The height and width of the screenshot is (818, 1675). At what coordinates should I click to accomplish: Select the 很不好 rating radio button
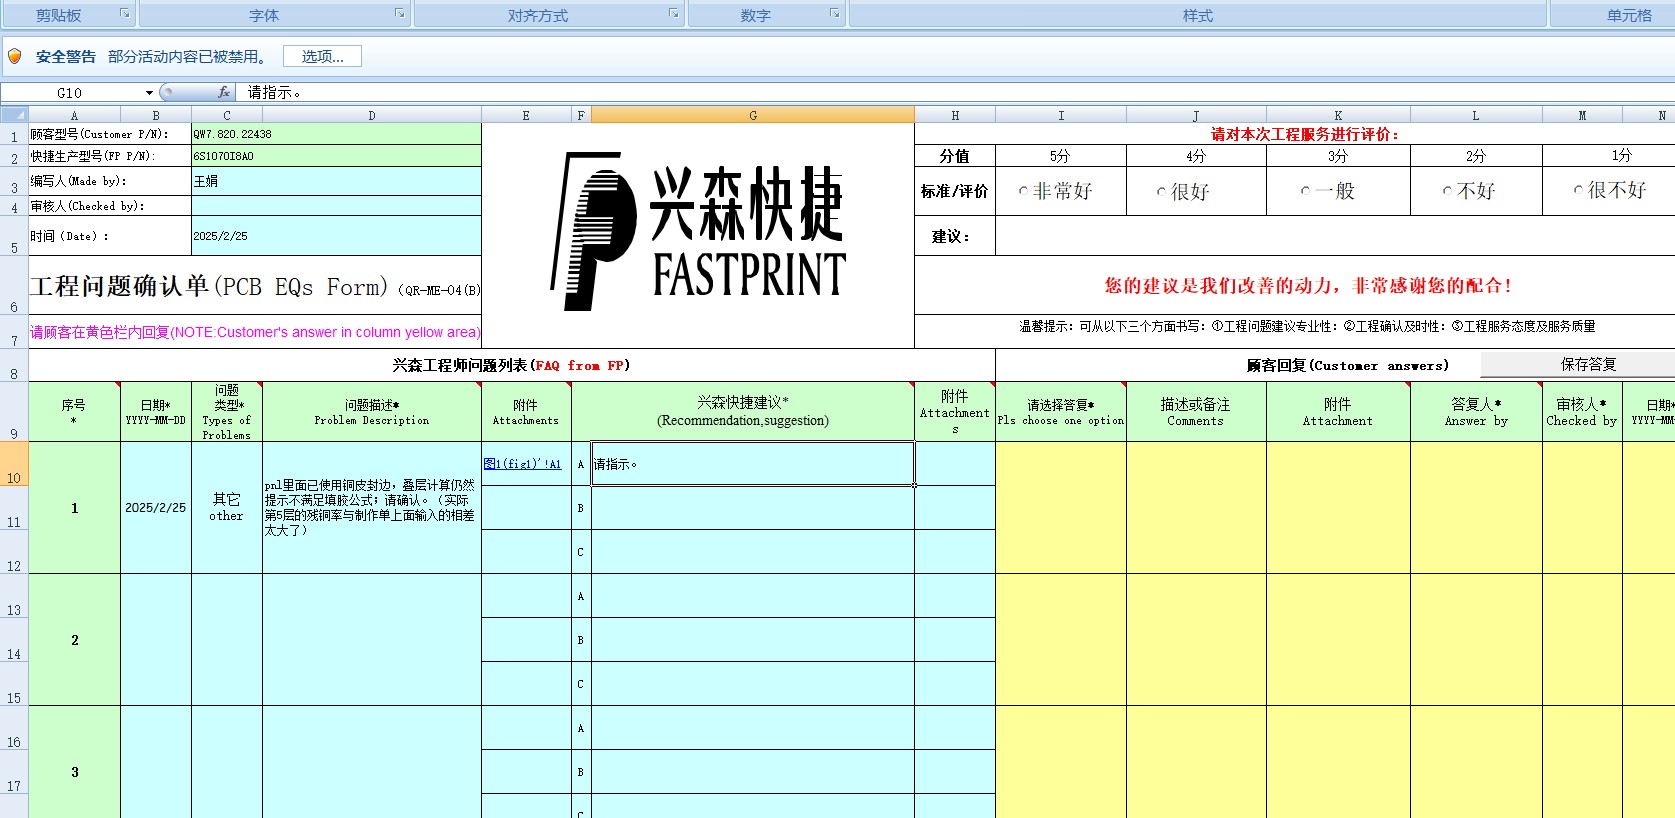(1578, 190)
